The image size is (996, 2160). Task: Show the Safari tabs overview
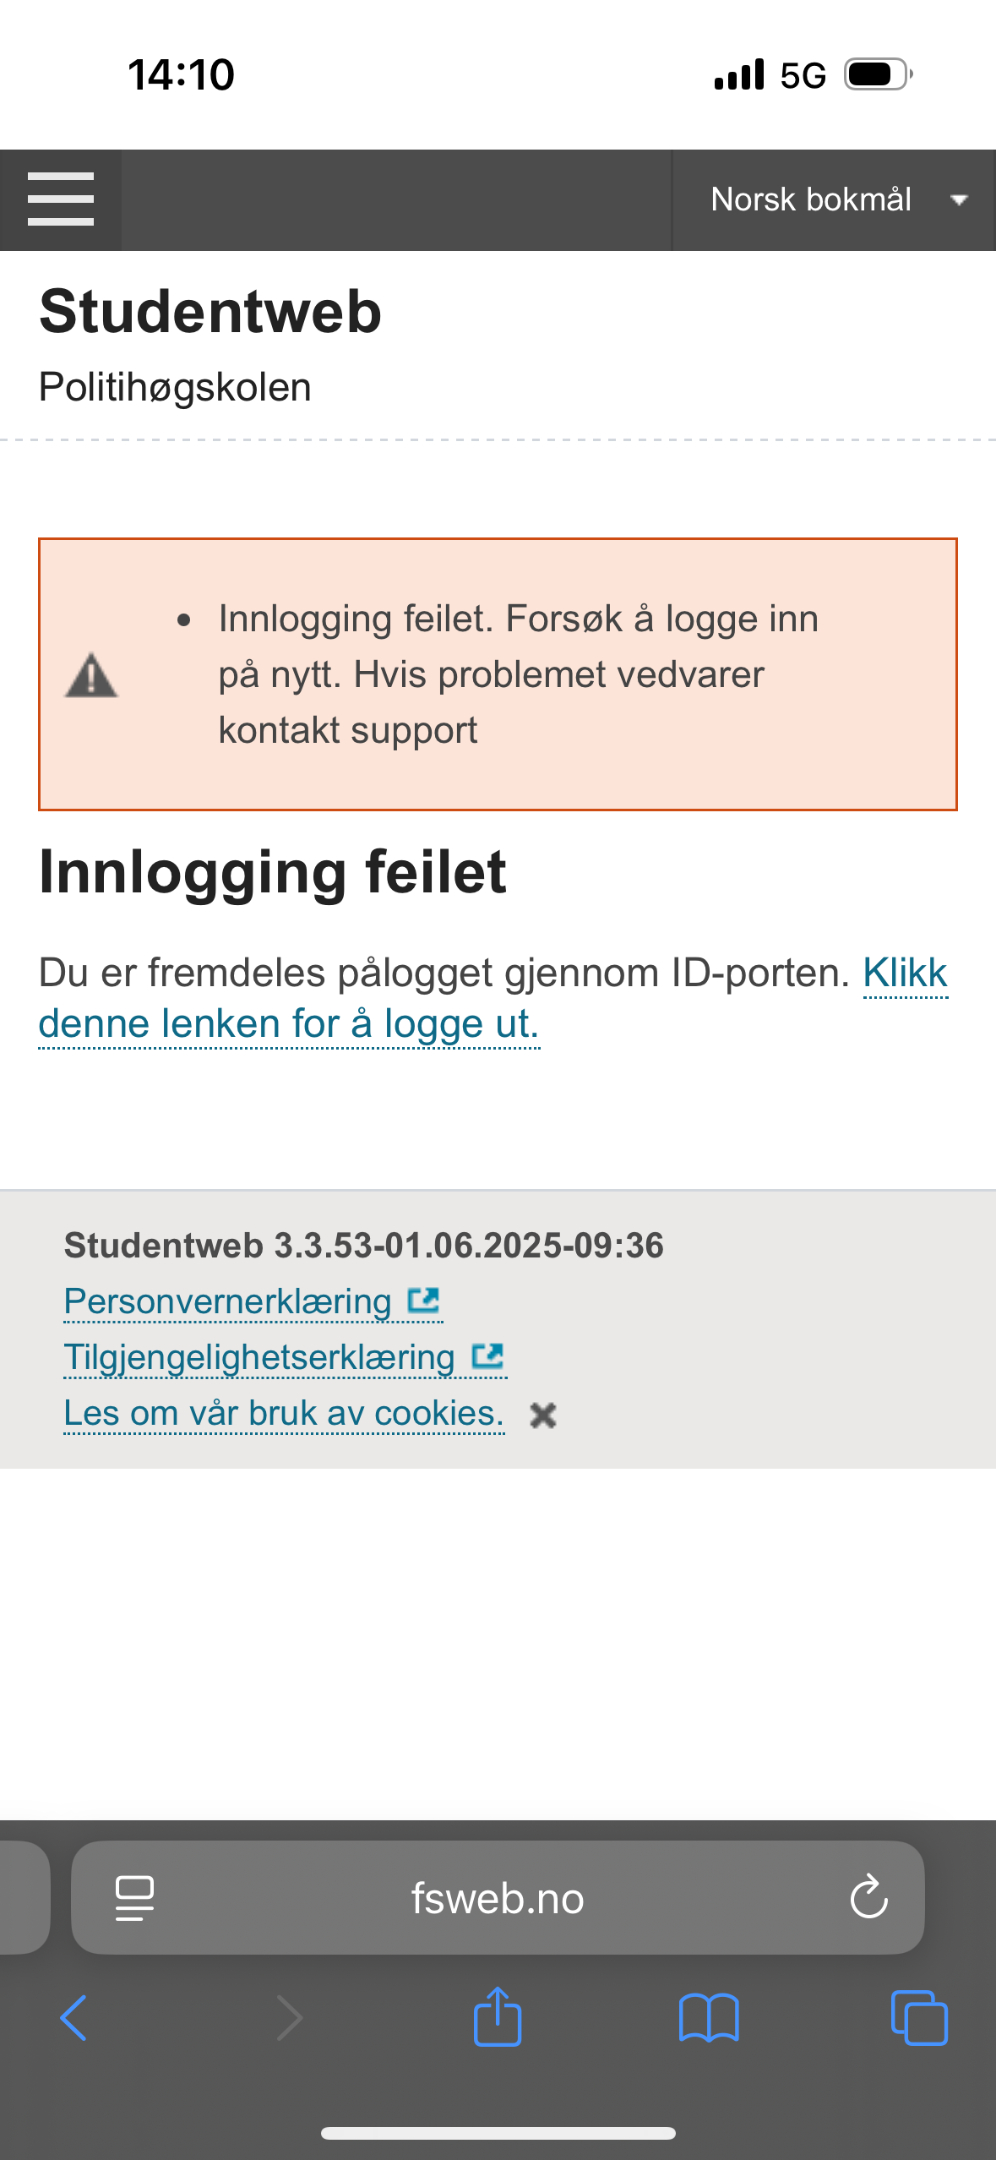[919, 2018]
